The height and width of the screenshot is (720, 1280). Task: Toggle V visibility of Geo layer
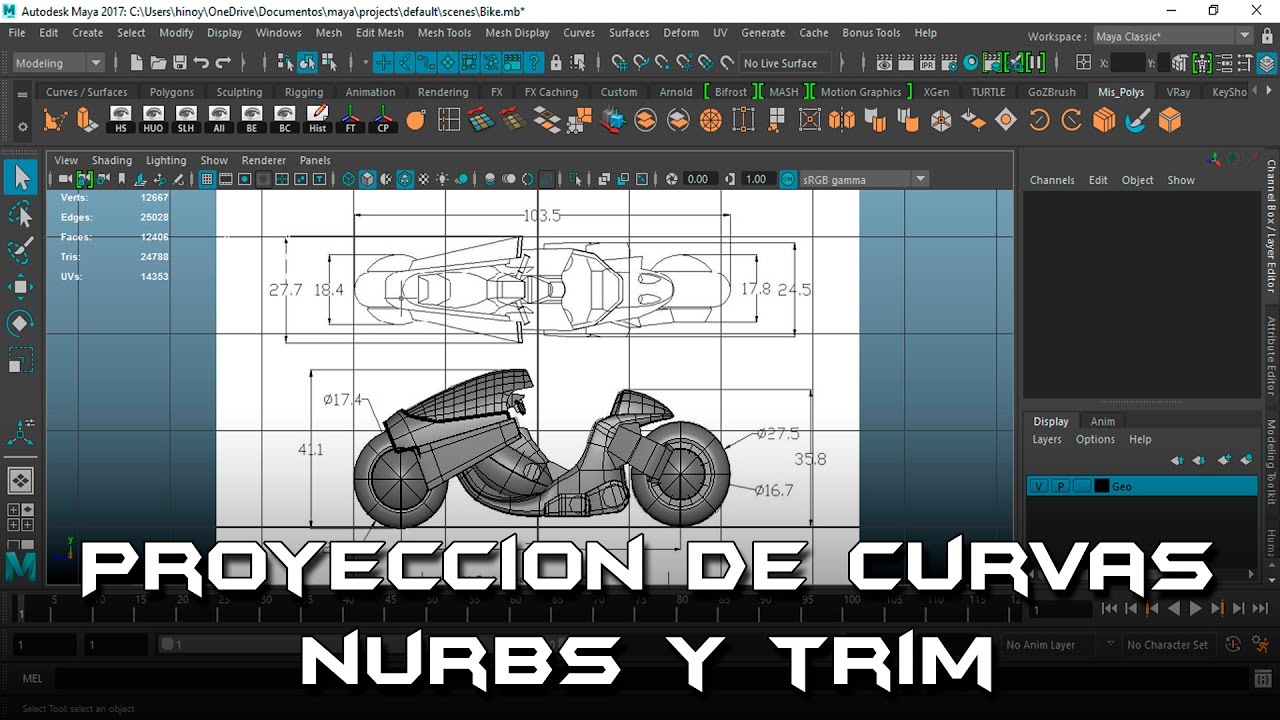(x=1040, y=487)
